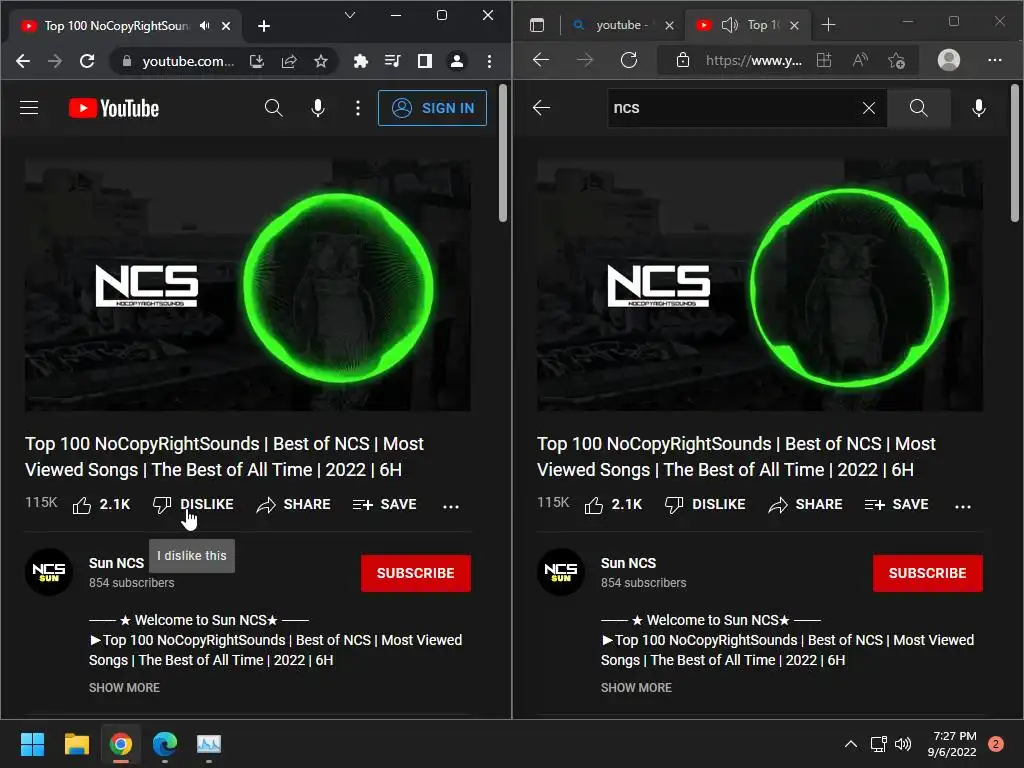
Task: Open Chrome three-dot menu
Action: pyautogui.click(x=489, y=61)
